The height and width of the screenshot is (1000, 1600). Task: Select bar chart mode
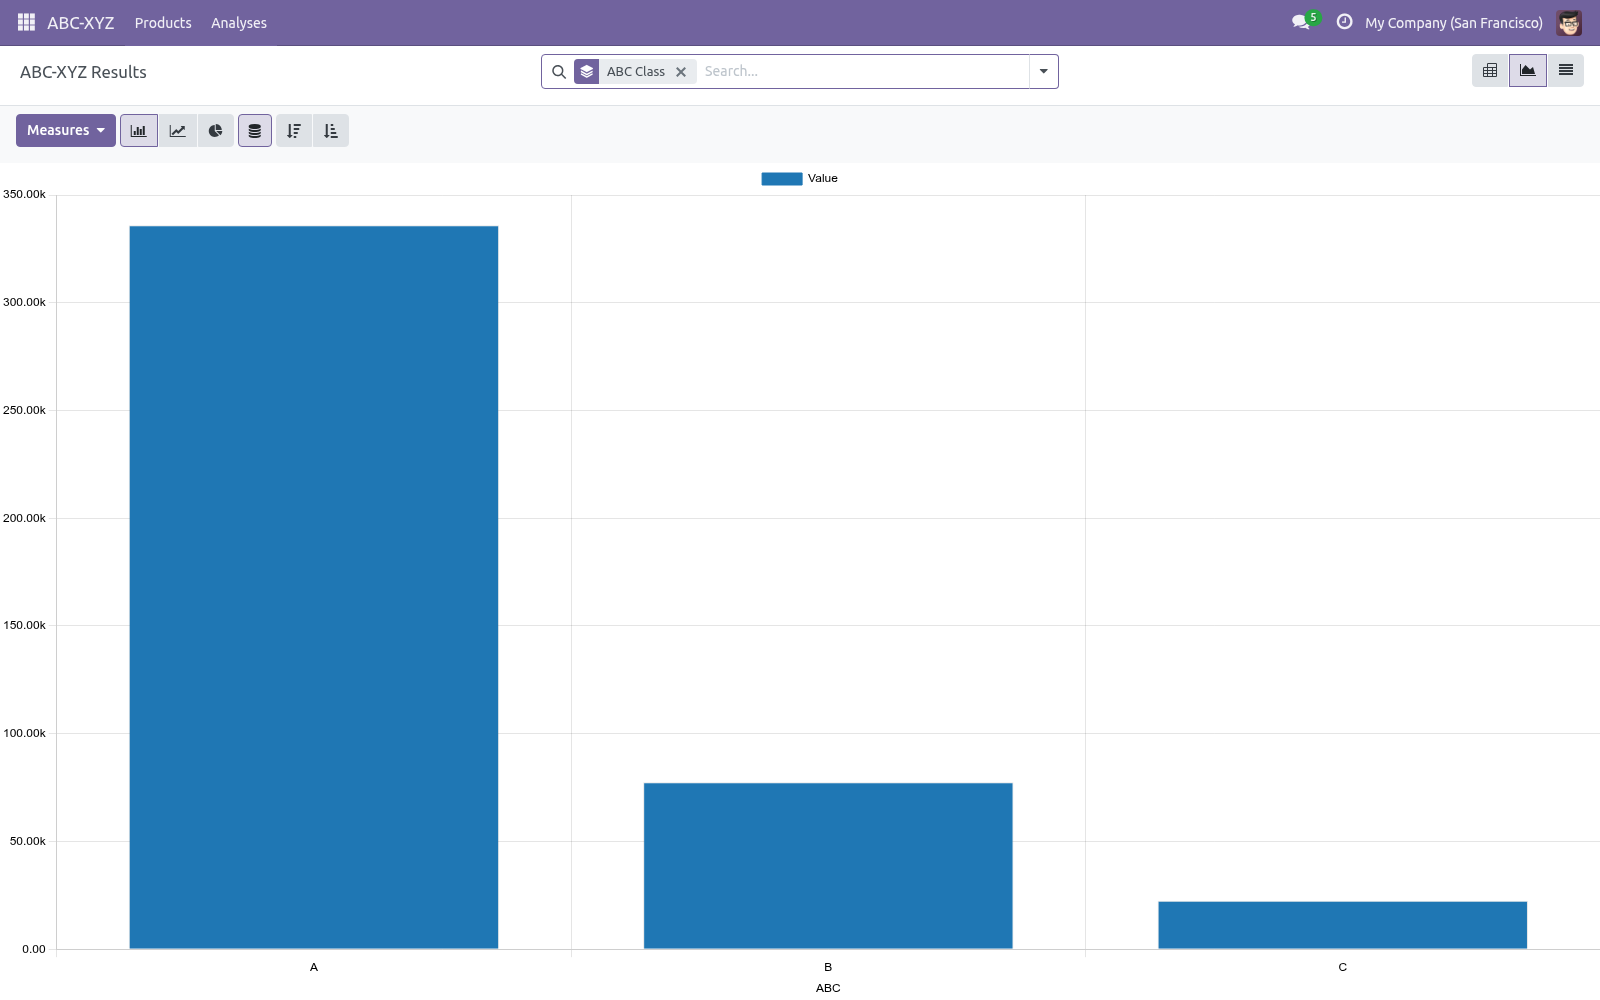[139, 131]
